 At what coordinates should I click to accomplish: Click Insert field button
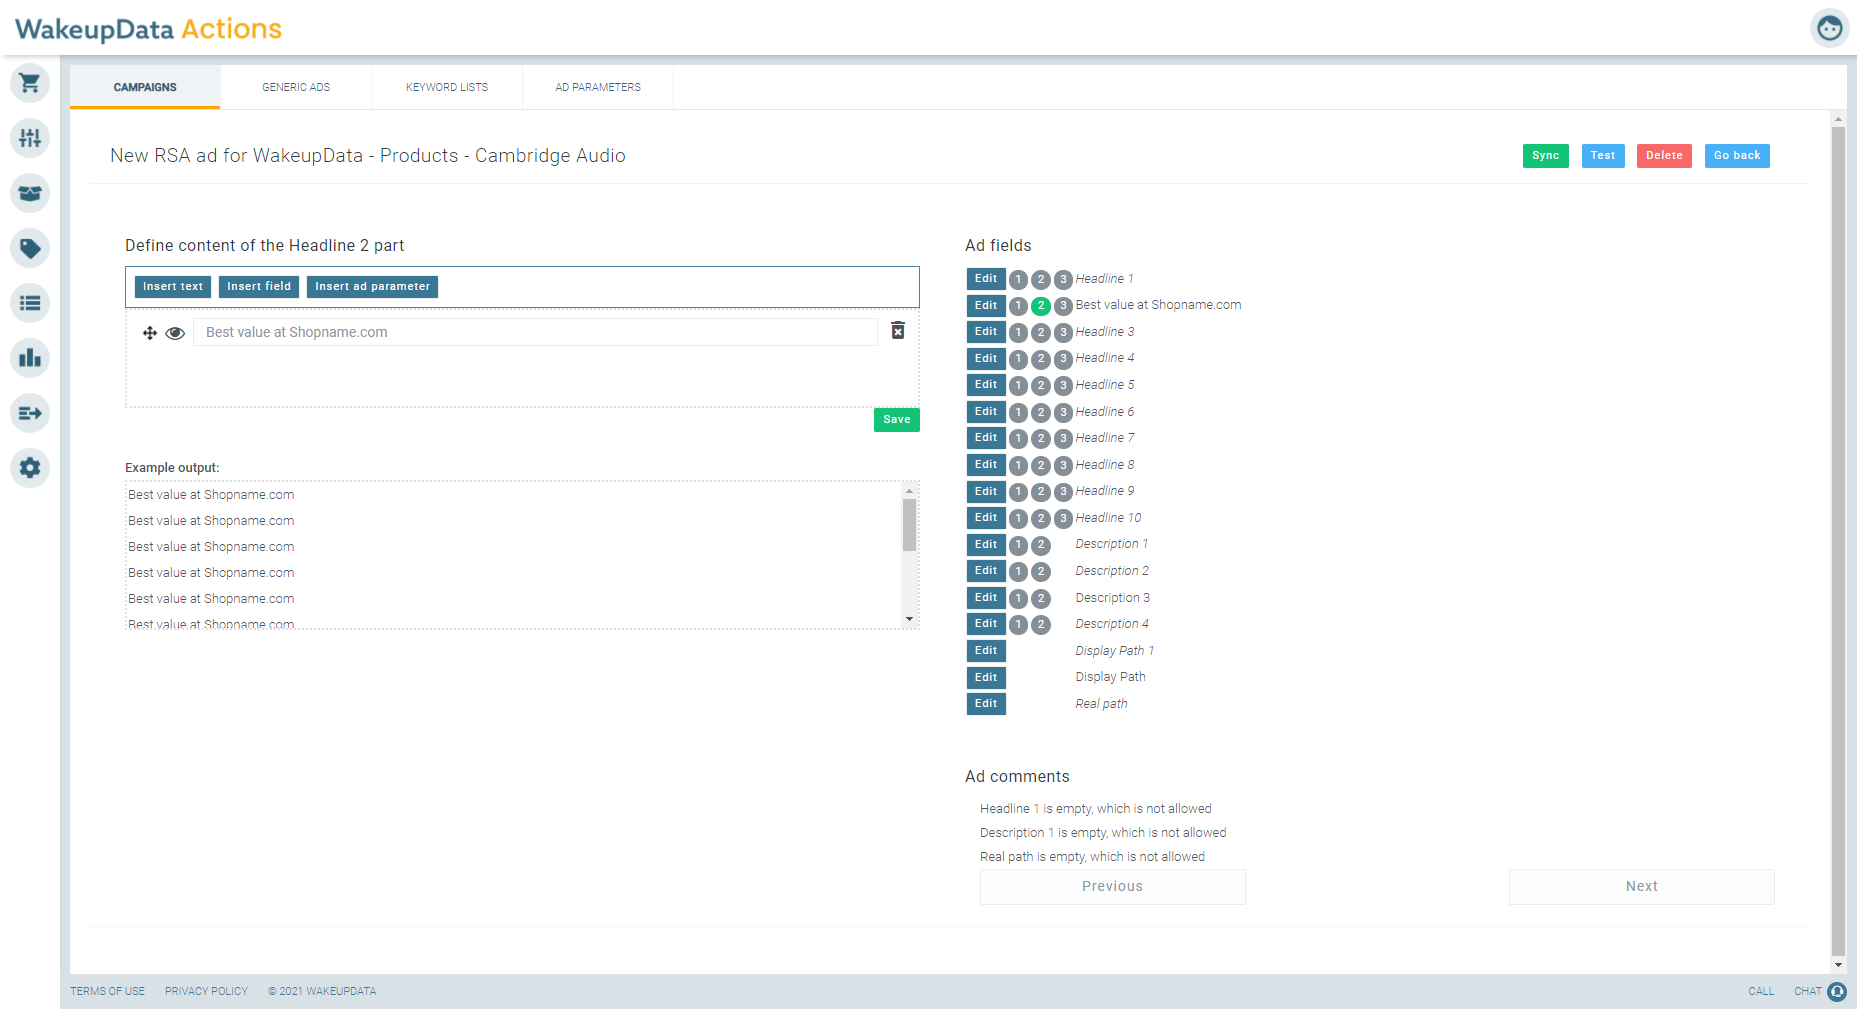(x=259, y=287)
